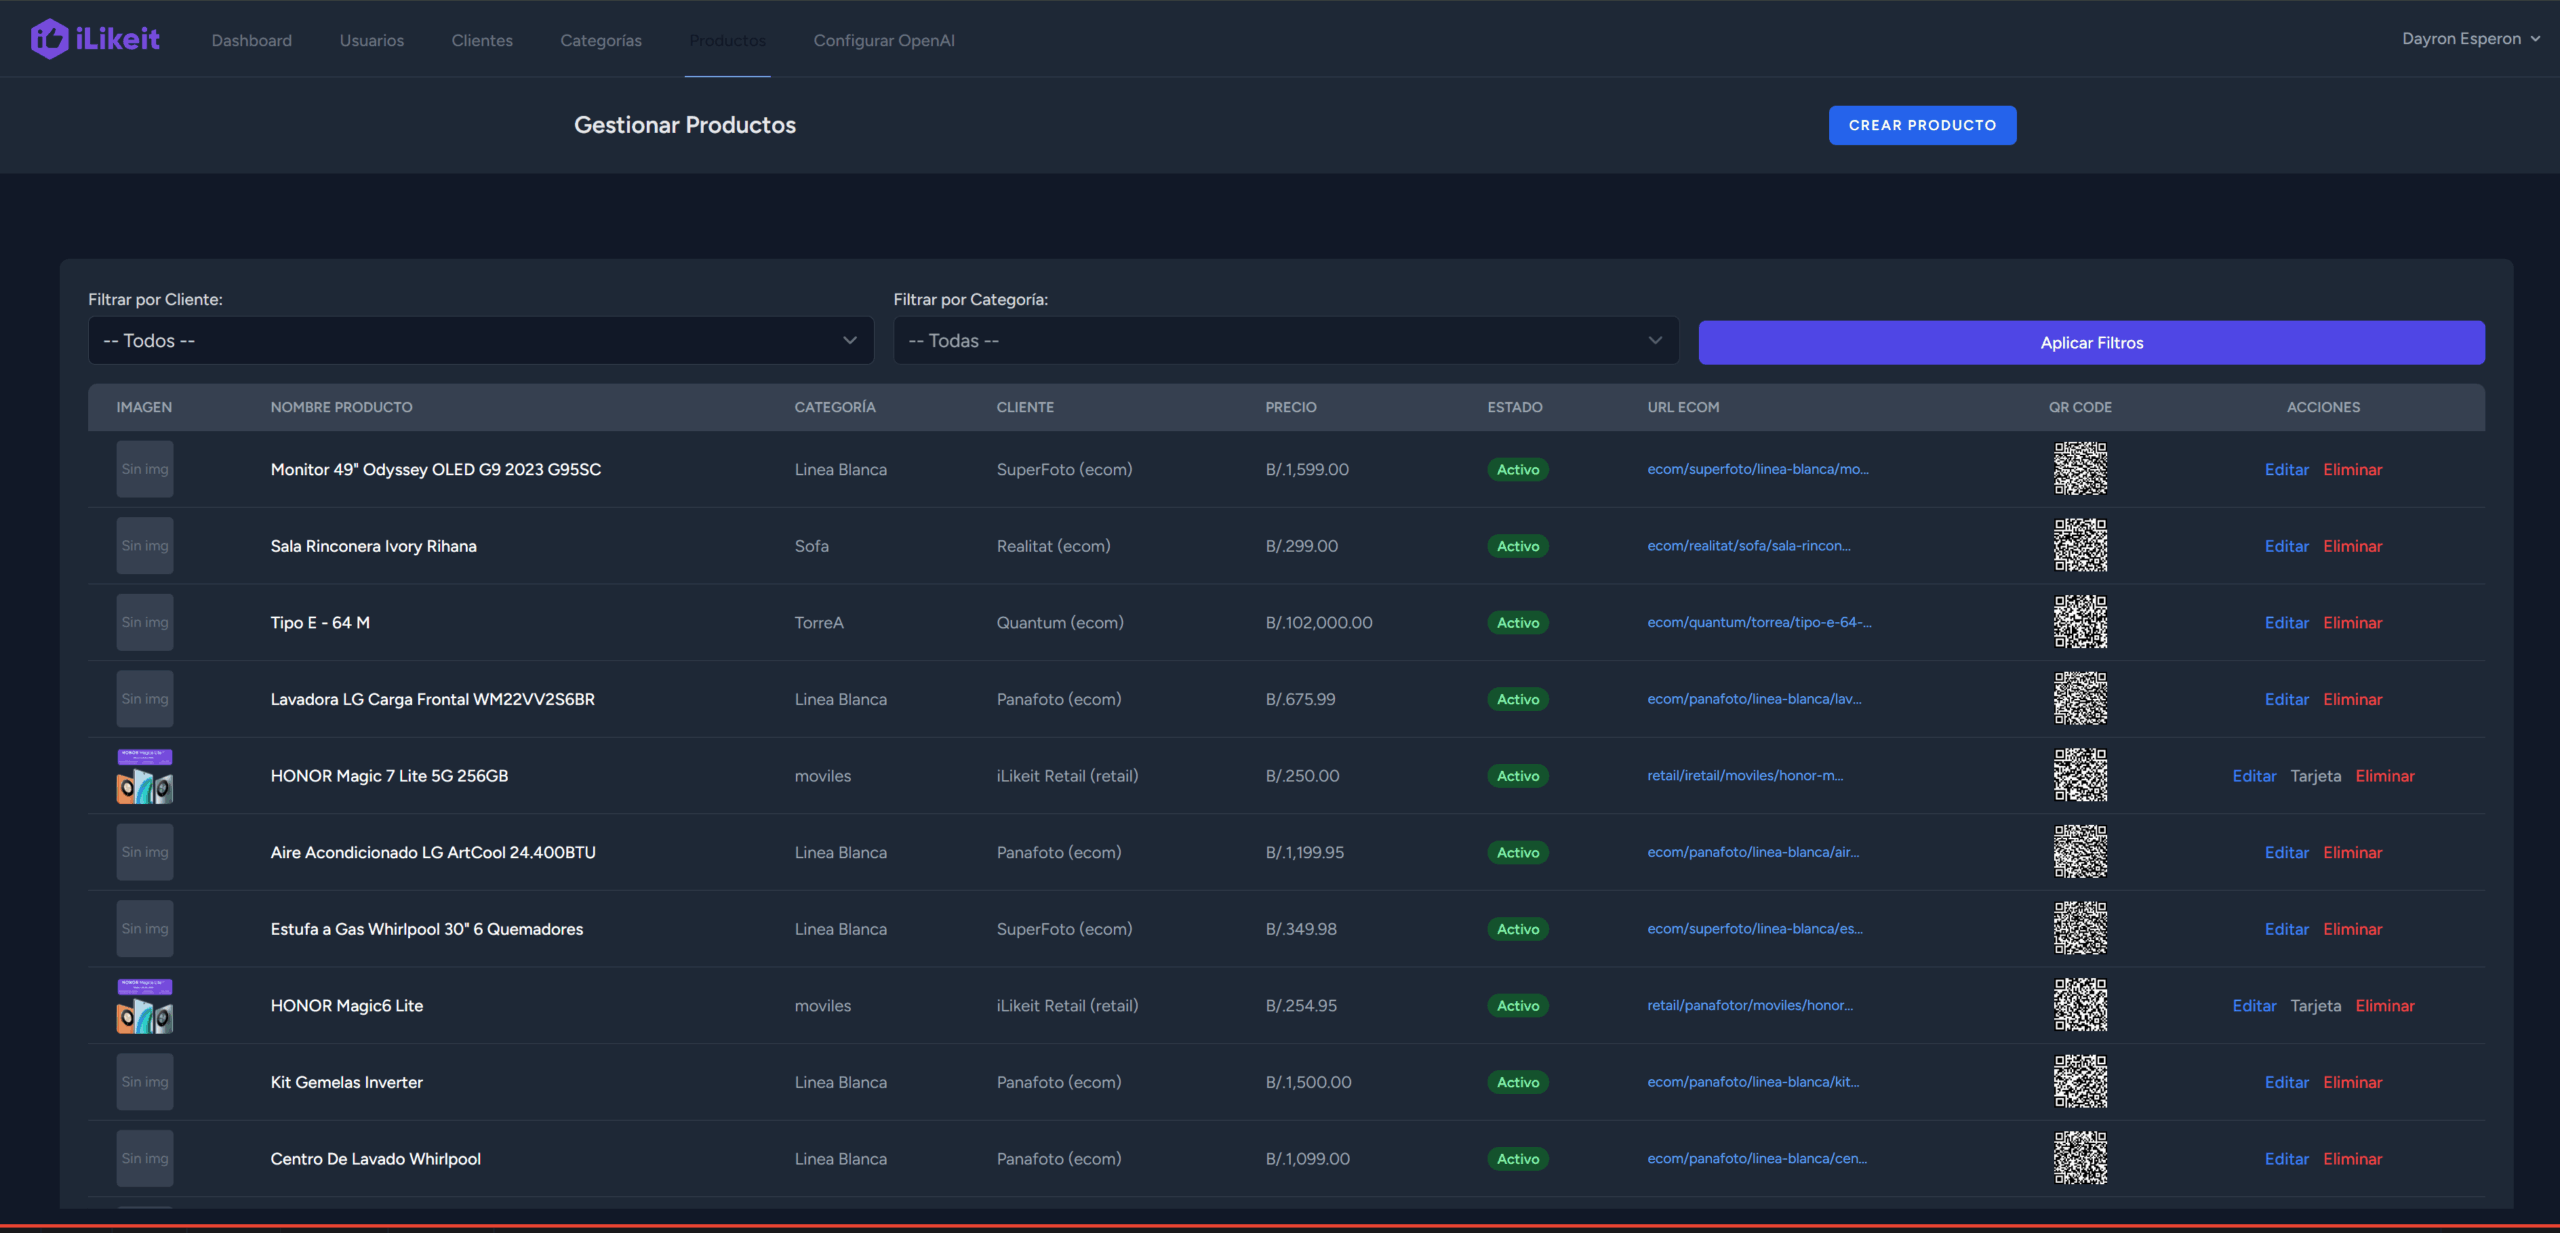This screenshot has height=1233, width=2560.
Task: Switch to the Clientes tab
Action: (482, 40)
